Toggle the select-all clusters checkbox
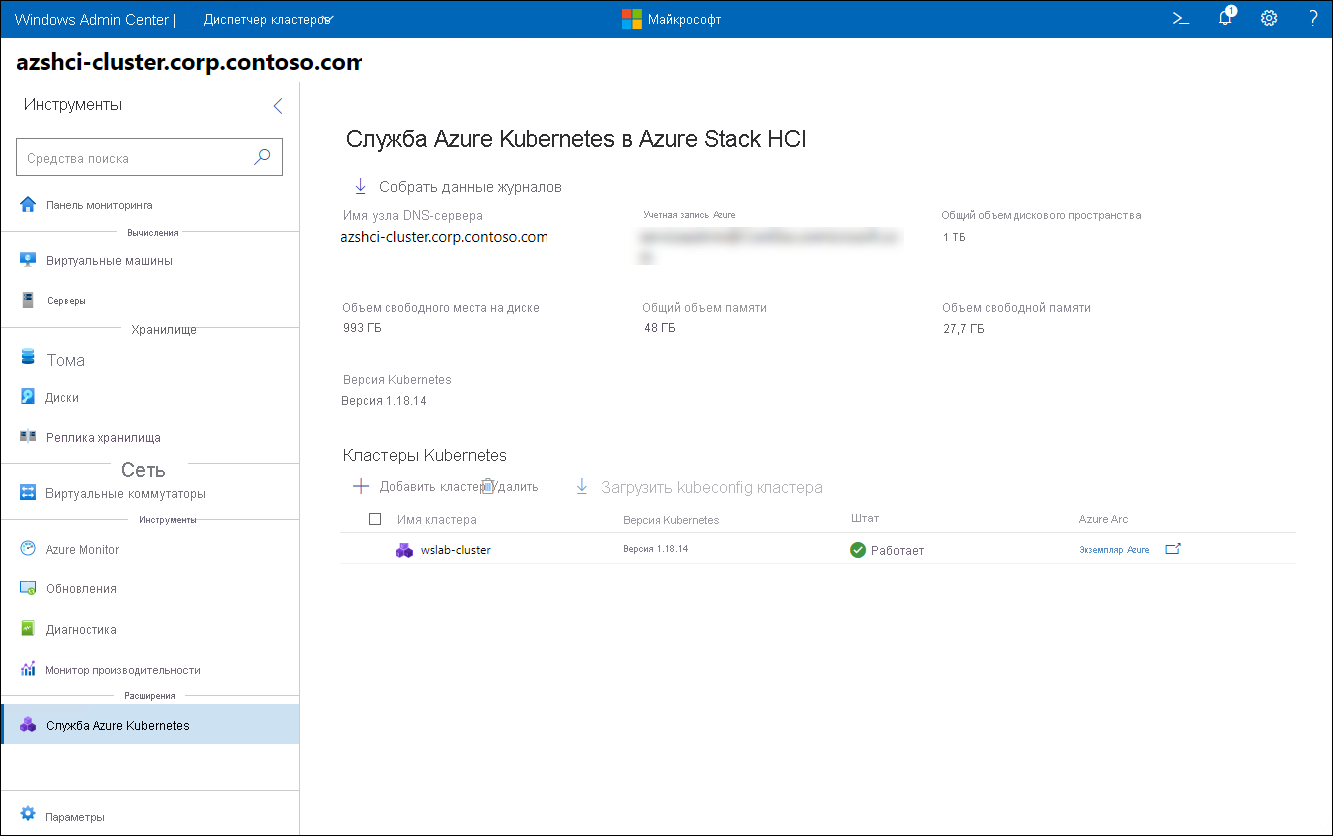This screenshot has width=1333, height=836. pyautogui.click(x=375, y=519)
